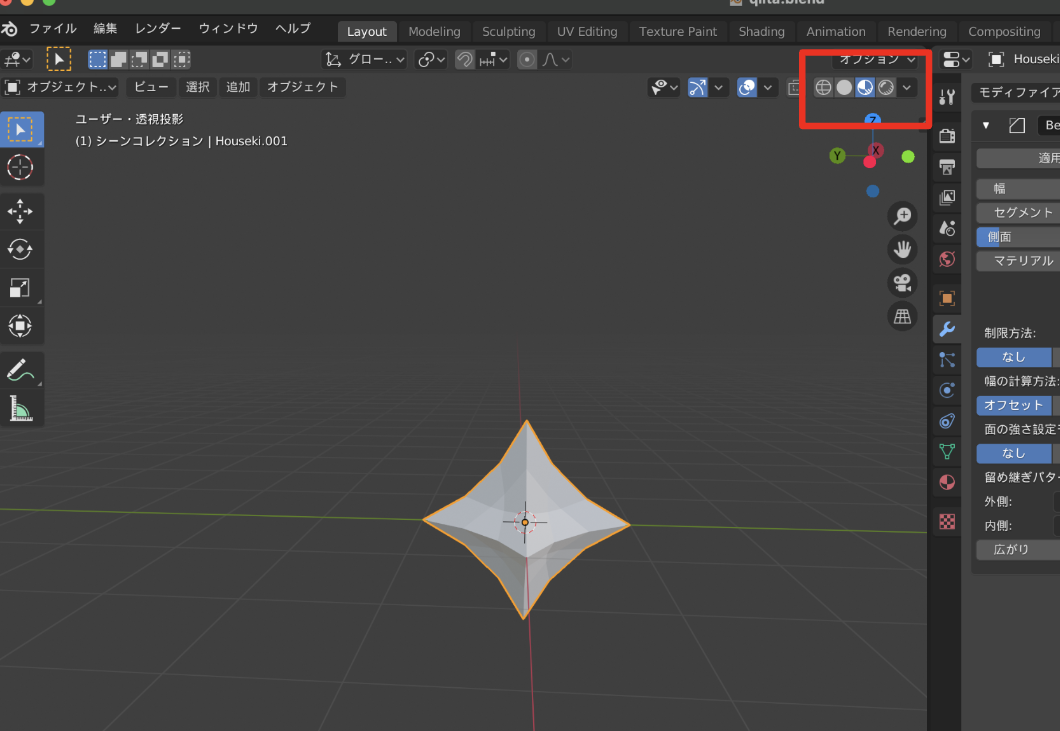1060x731 pixels.
Task: Open the Material properties tab
Action: tap(947, 482)
